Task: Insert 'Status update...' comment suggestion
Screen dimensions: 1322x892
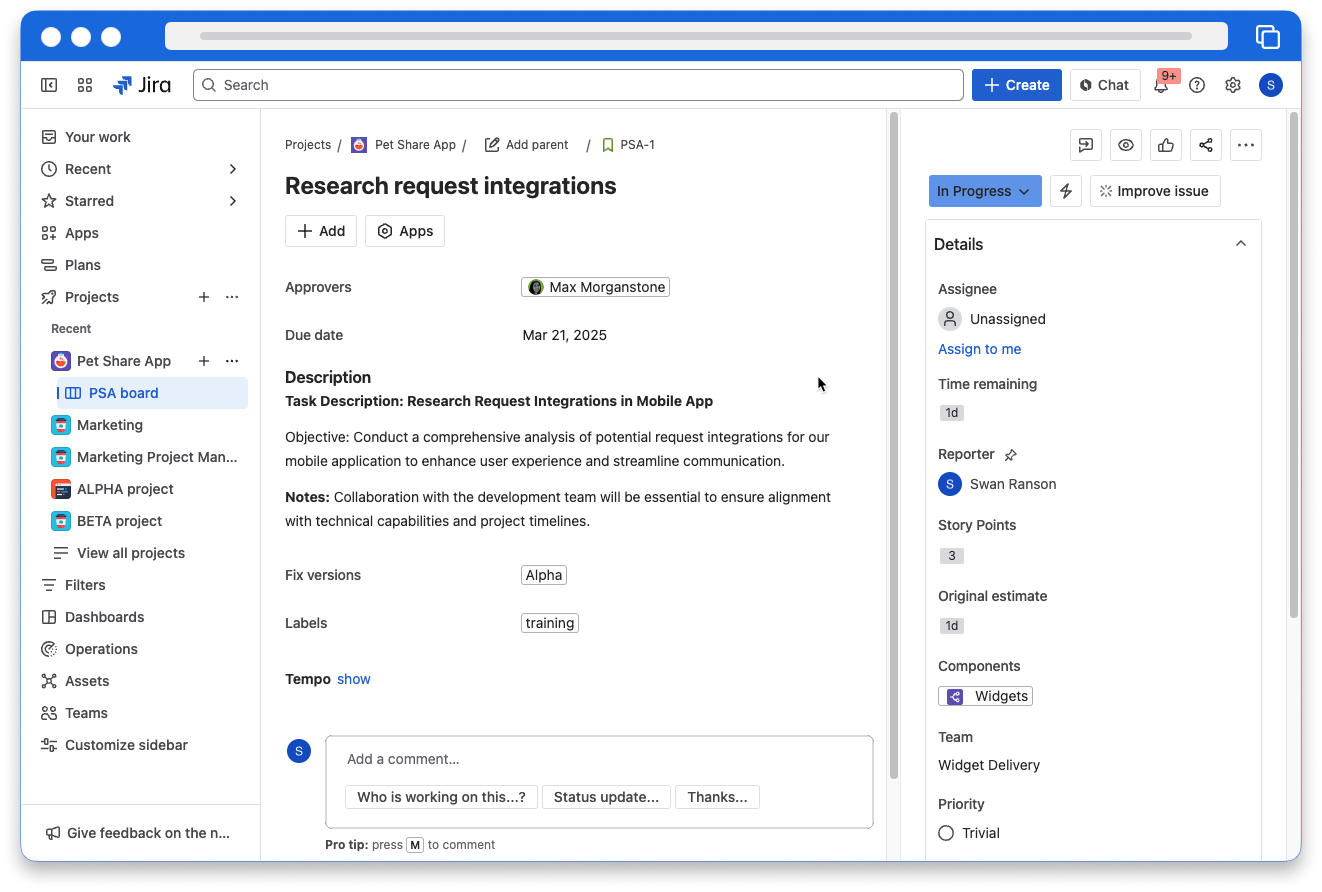Action: [606, 797]
